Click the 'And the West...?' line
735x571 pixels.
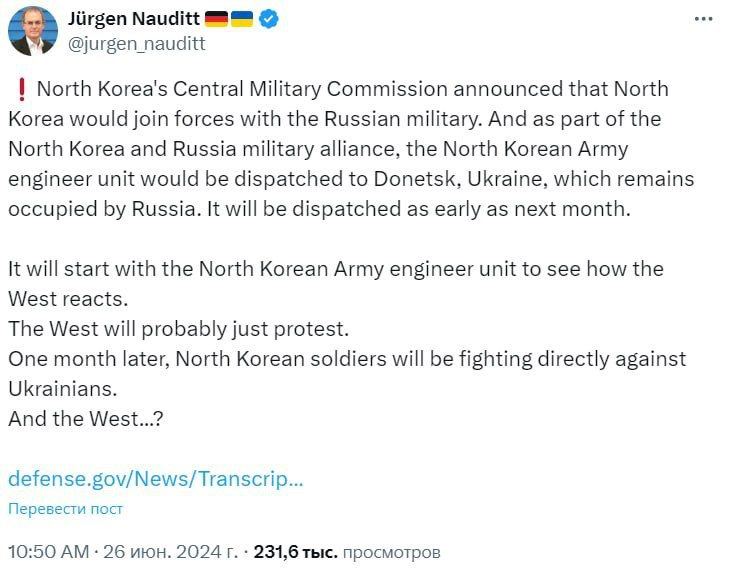[85, 418]
